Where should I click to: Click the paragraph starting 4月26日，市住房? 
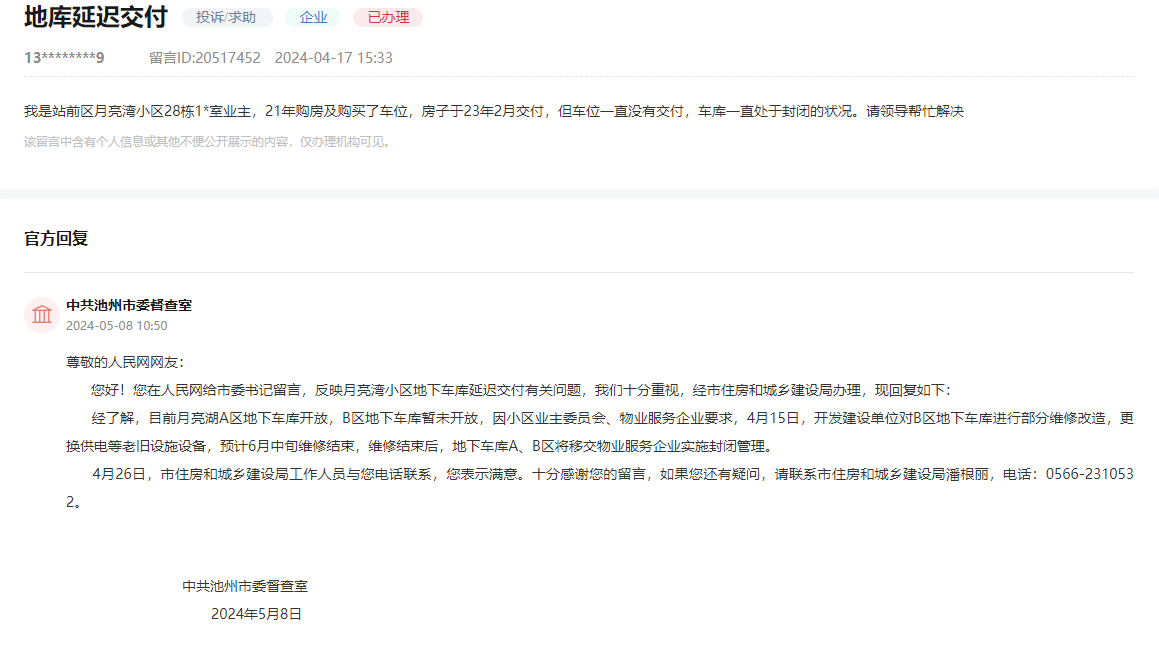pyautogui.click(x=599, y=488)
